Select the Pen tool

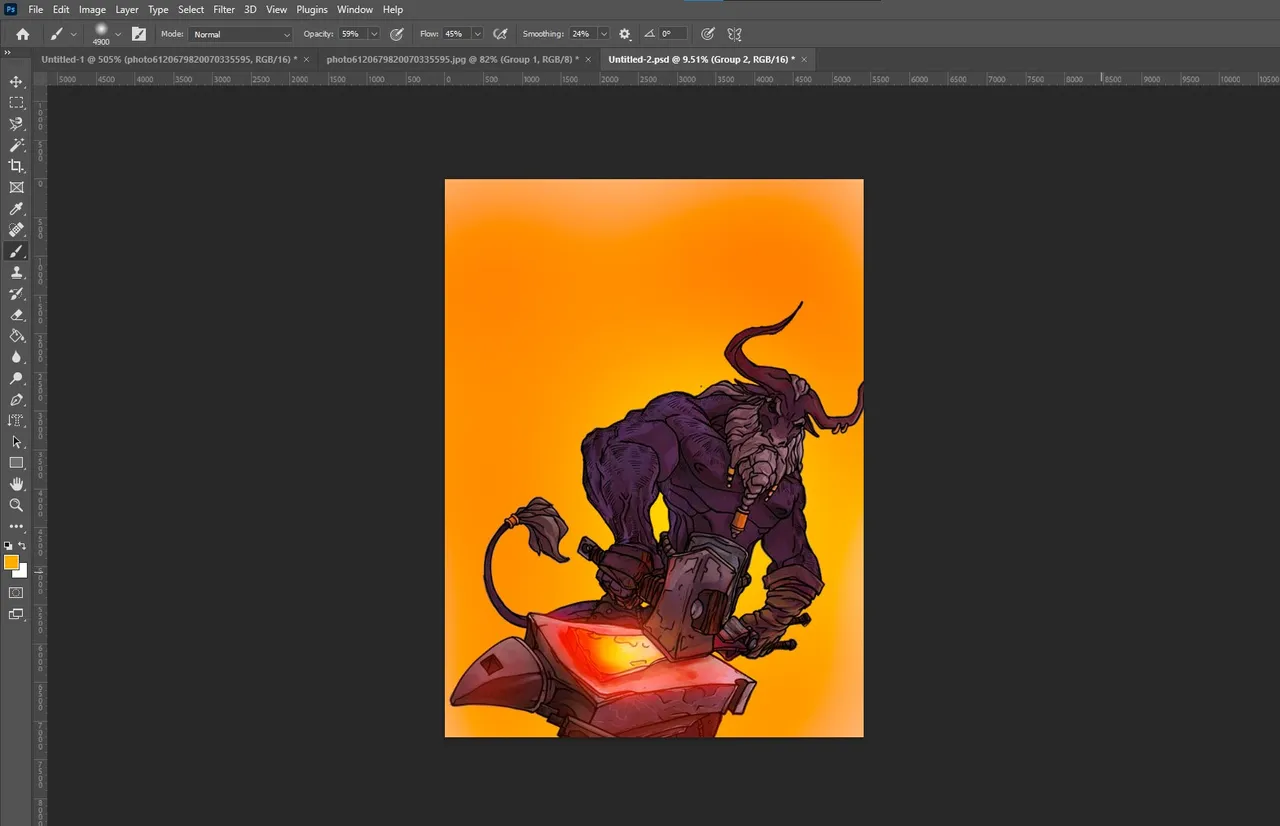click(x=16, y=399)
